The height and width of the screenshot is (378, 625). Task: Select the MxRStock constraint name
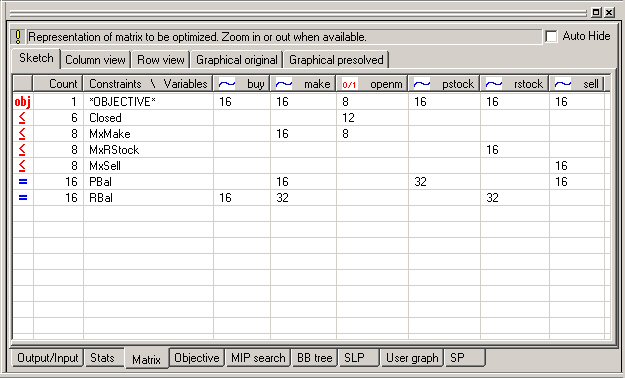coord(114,150)
